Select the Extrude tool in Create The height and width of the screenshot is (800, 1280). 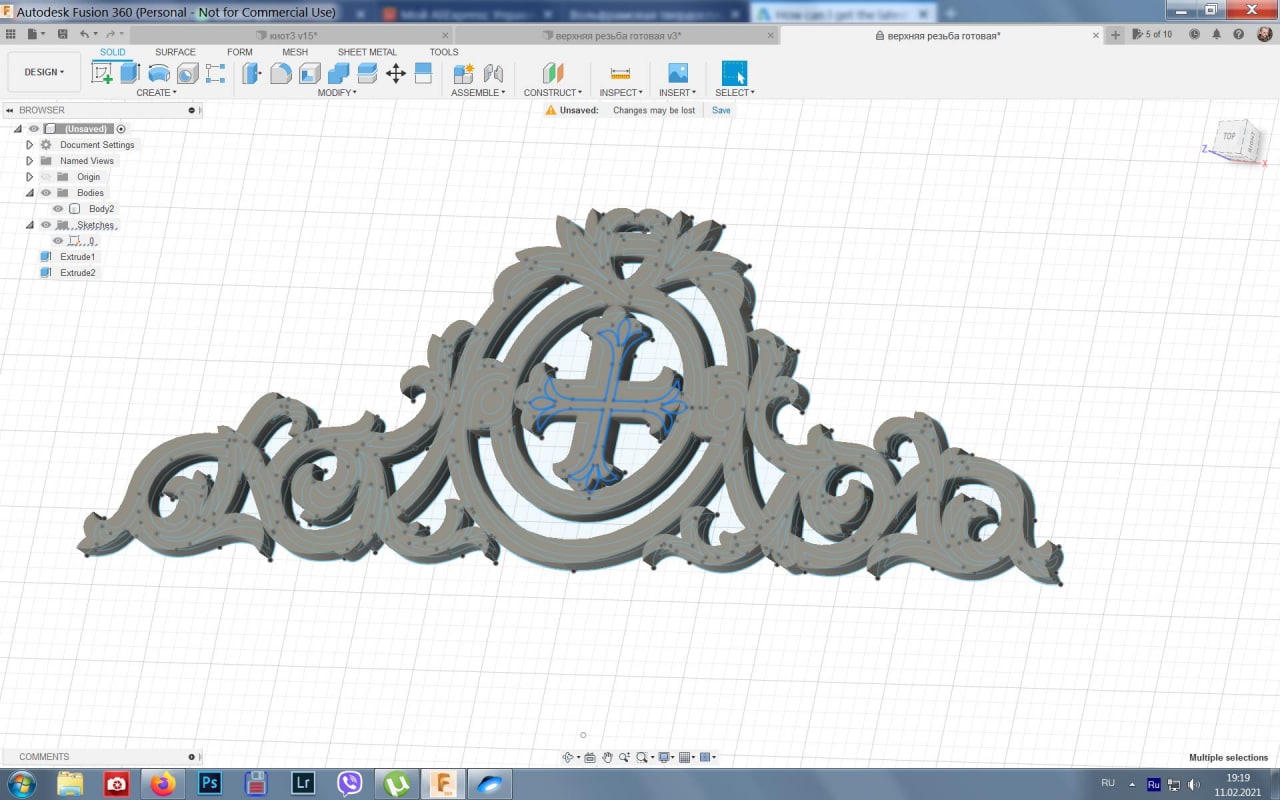click(130, 73)
